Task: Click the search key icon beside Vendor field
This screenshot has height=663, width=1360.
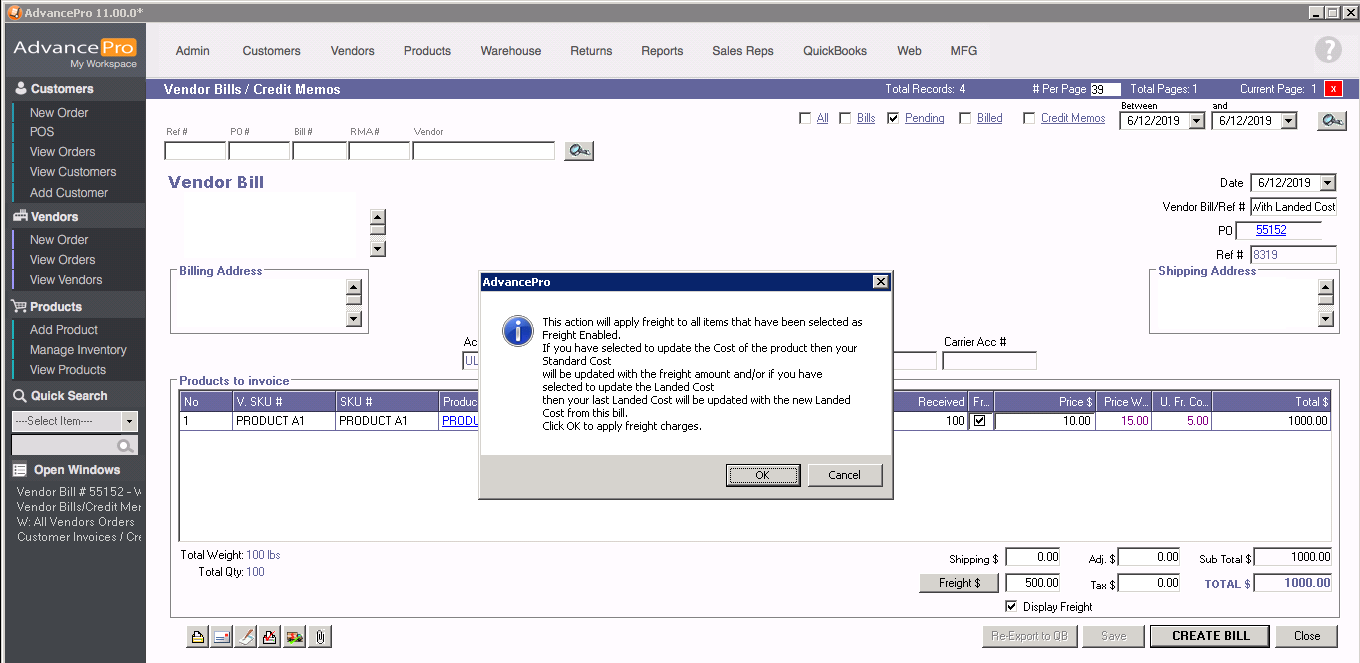Action: click(x=578, y=151)
